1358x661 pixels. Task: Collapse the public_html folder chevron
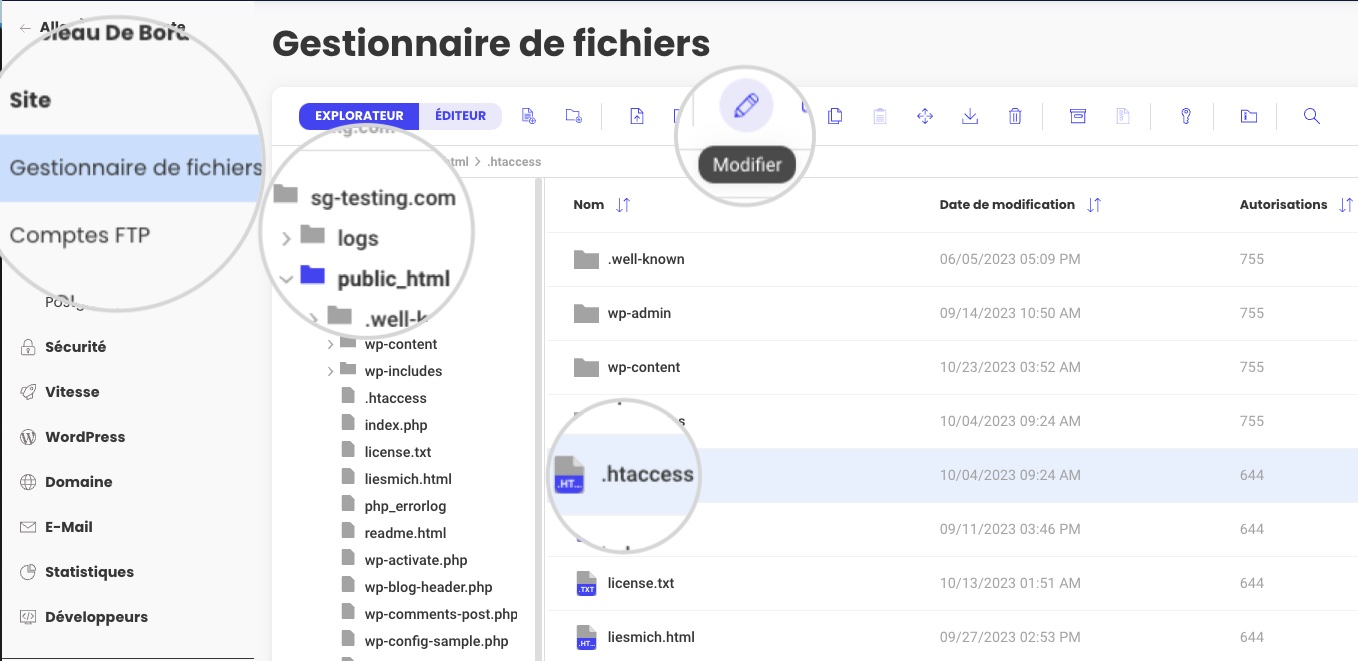click(286, 279)
